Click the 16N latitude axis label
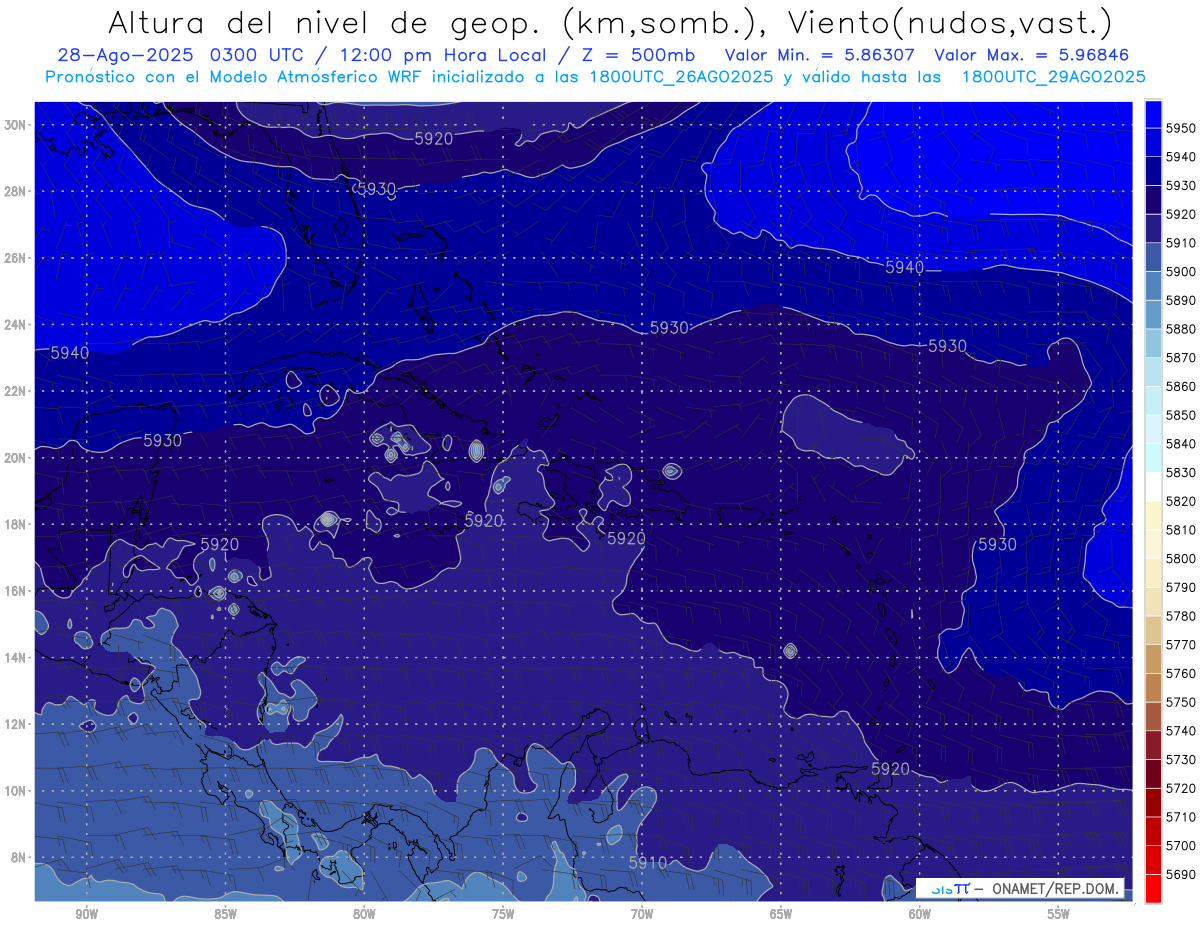The width and height of the screenshot is (1200, 927). pos(15,591)
